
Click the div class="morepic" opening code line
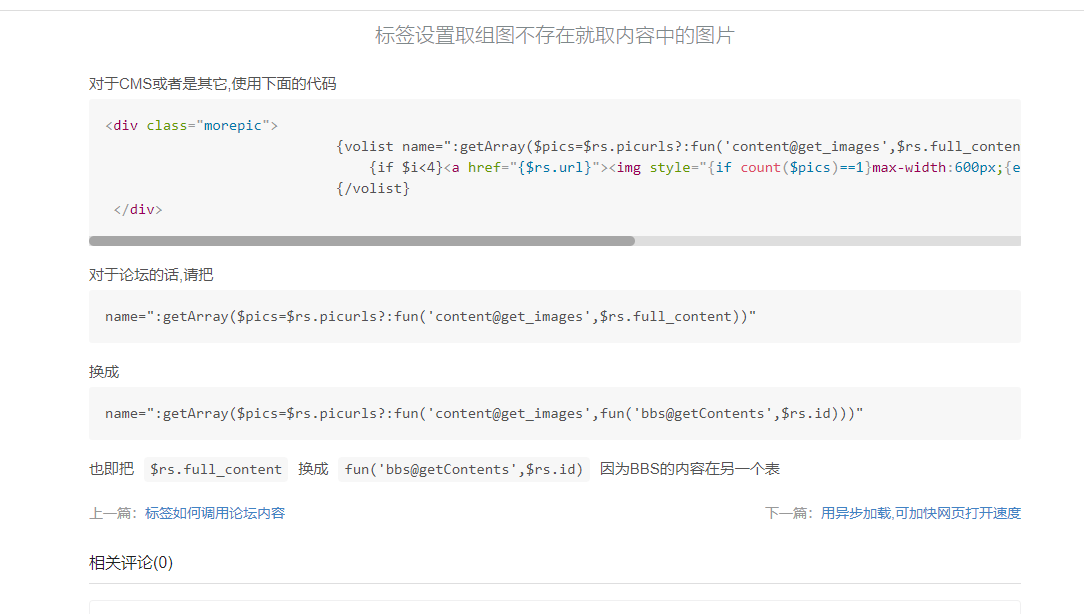tap(191, 126)
